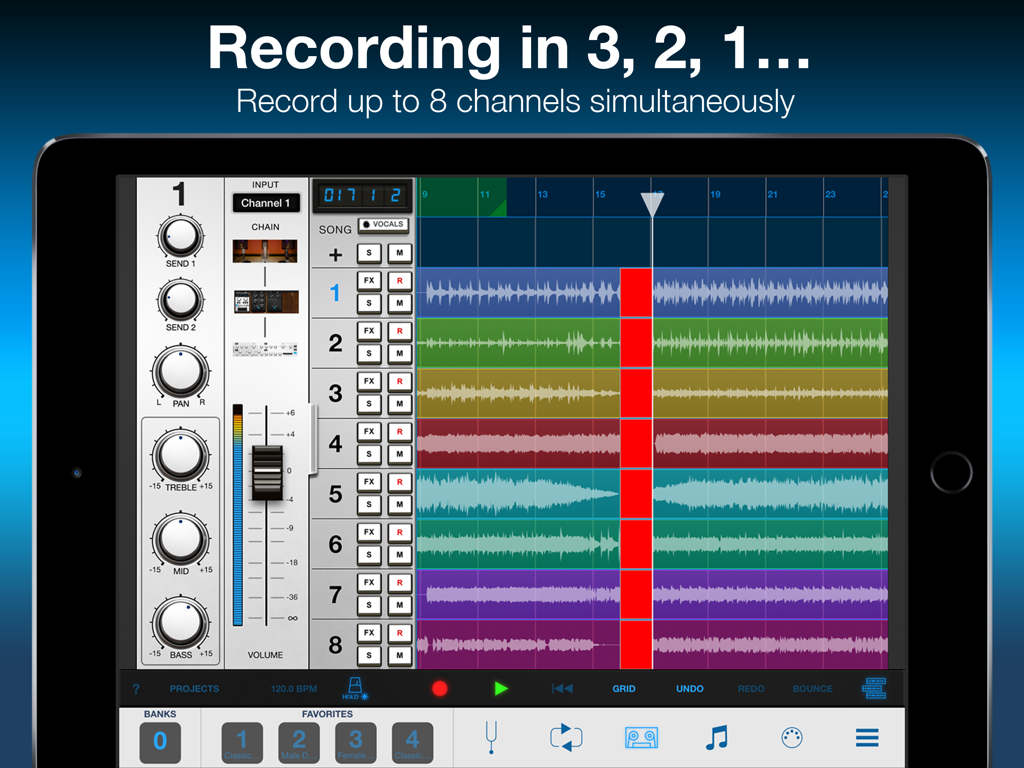Select the cassette recorder icon
Viewport: 1024px width, 768px height.
[x=641, y=738]
